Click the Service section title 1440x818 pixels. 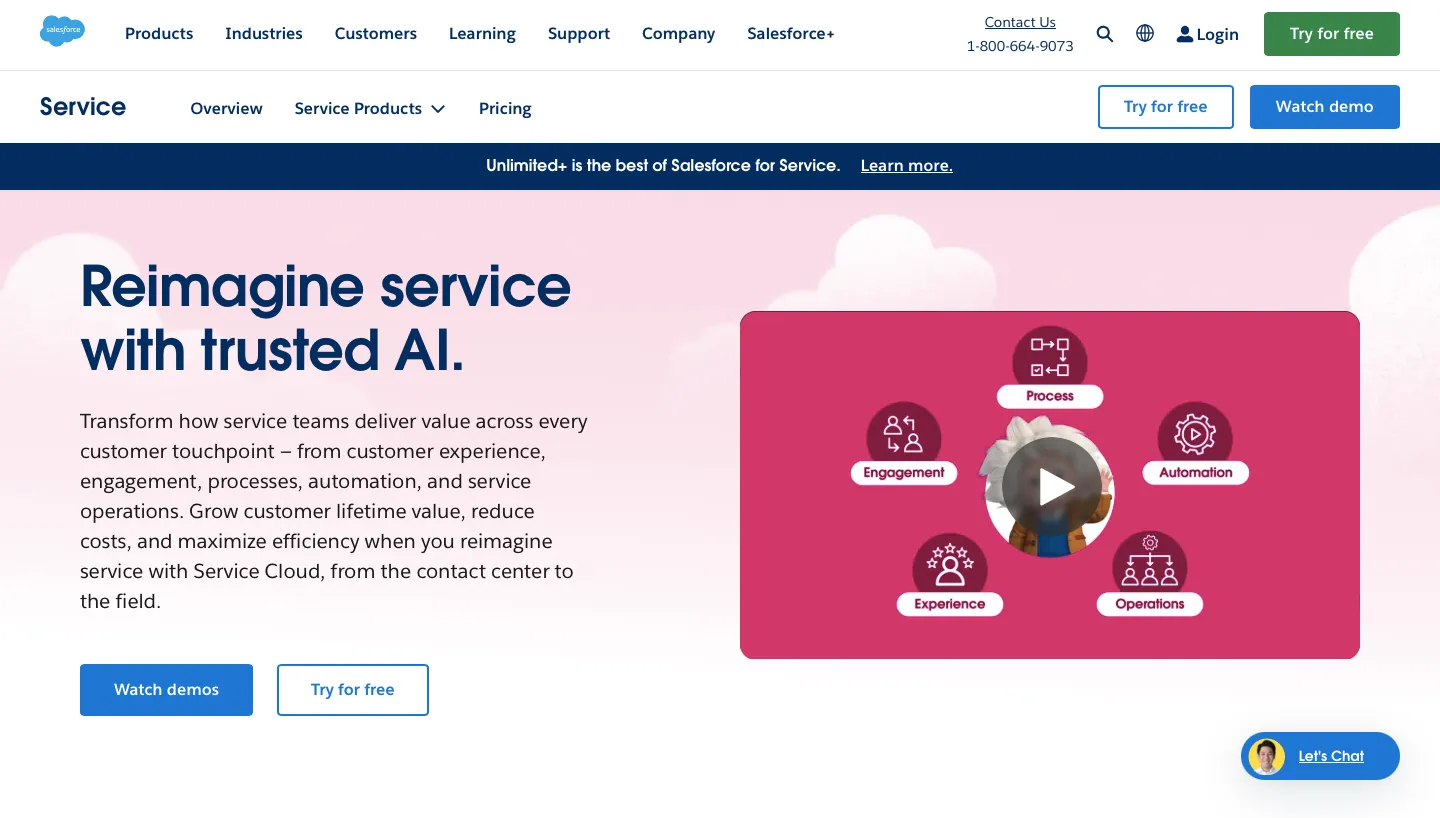83,107
